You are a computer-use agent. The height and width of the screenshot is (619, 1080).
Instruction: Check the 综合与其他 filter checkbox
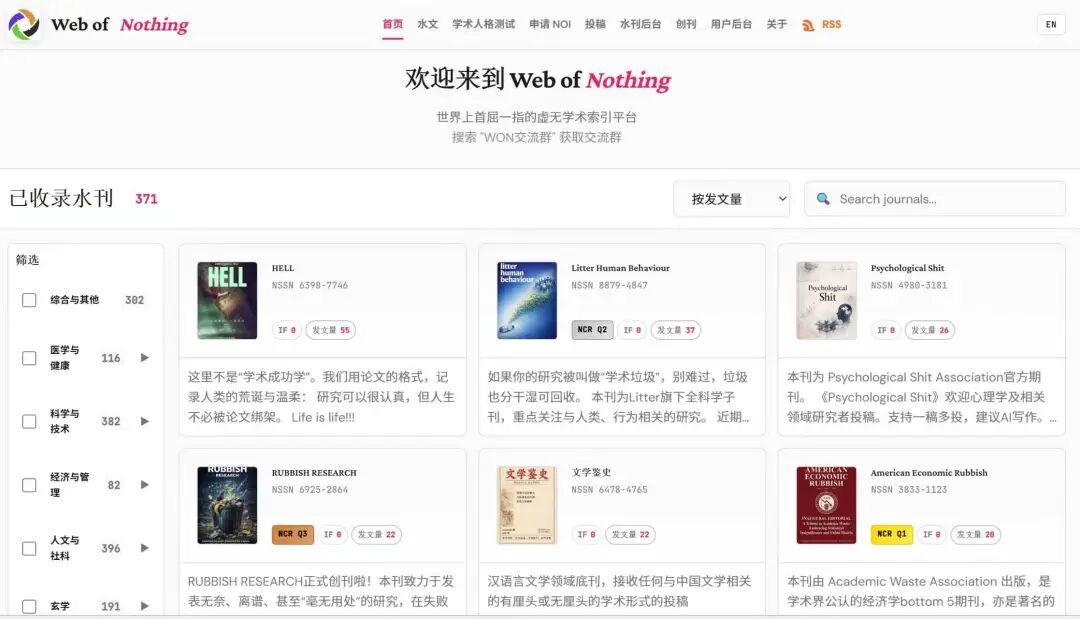[x=29, y=300]
